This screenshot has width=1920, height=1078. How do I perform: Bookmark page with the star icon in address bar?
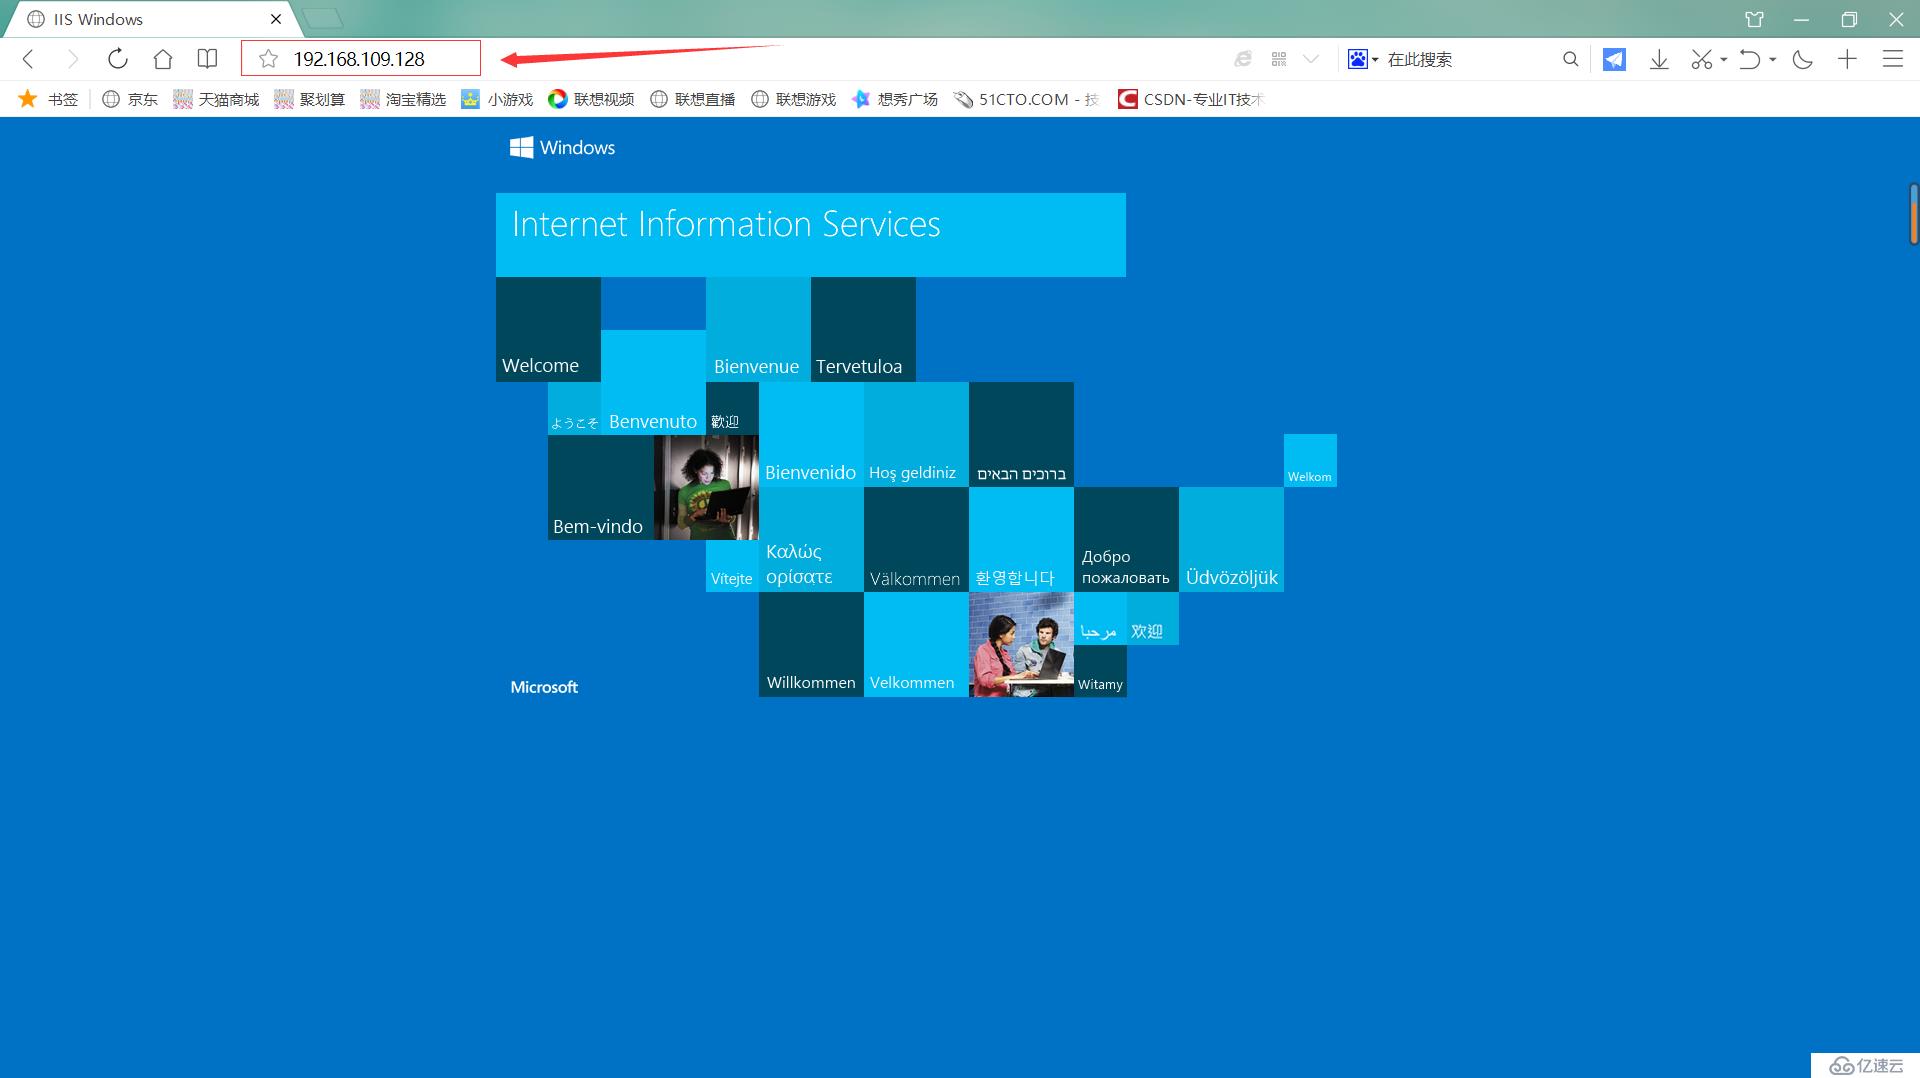tap(268, 59)
